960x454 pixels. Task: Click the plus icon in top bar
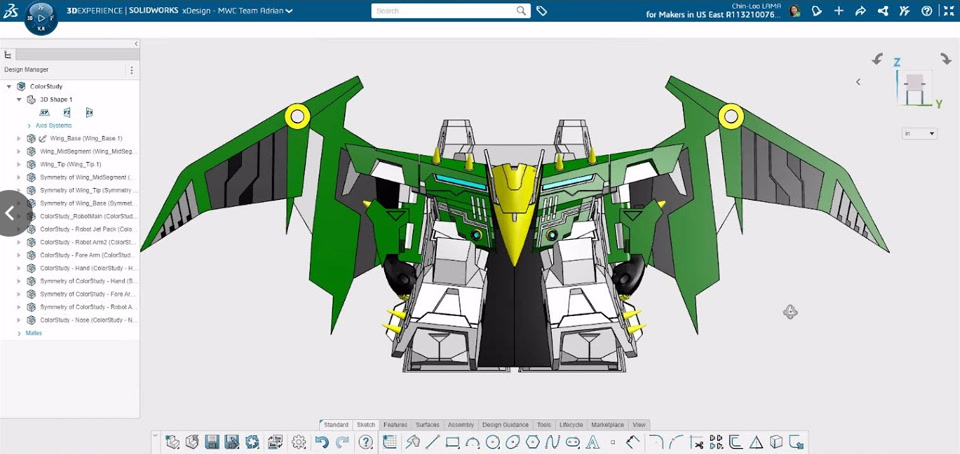839,10
